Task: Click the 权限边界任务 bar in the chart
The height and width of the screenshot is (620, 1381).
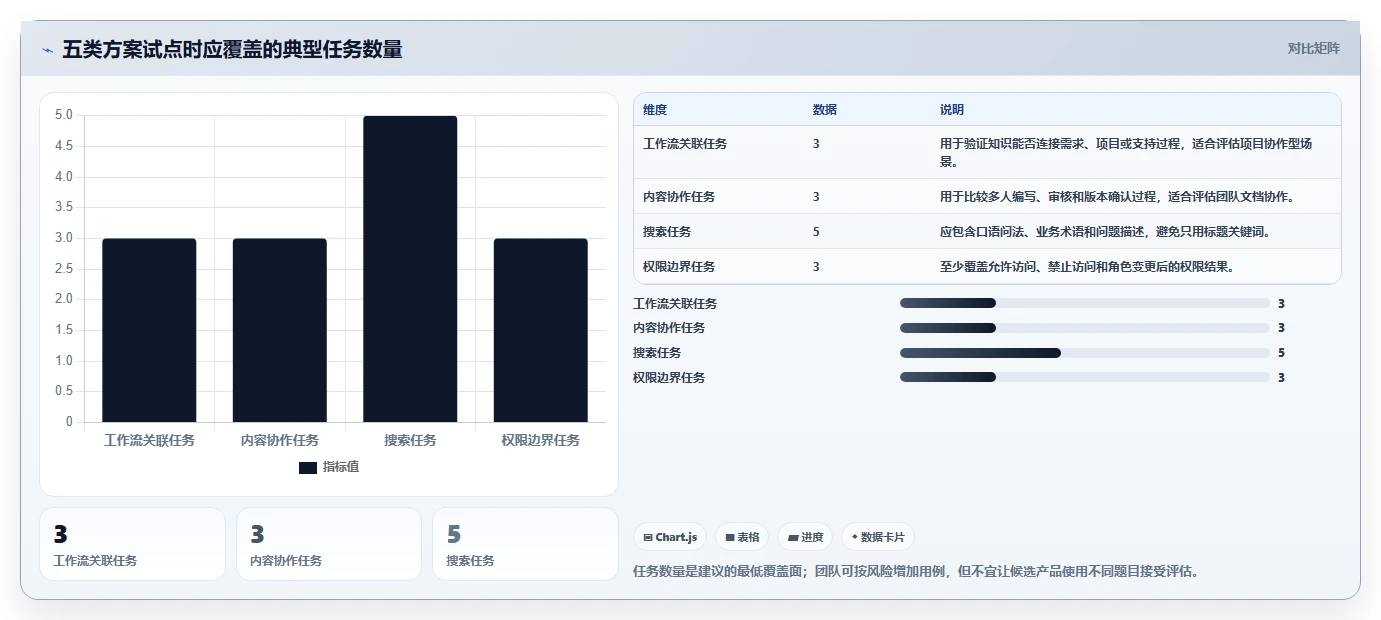Action: [x=540, y=330]
